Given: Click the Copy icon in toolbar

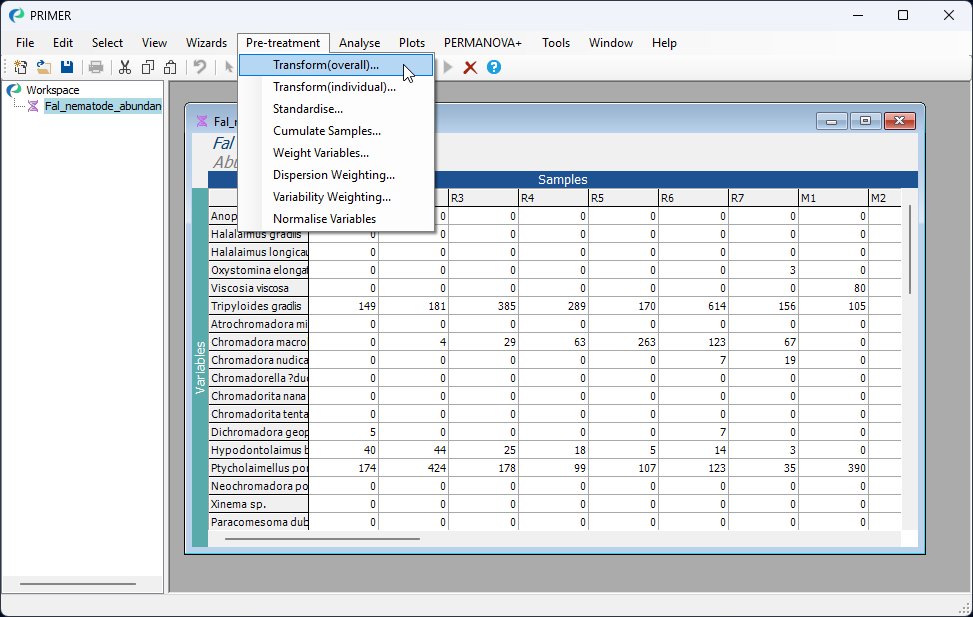Looking at the screenshot, I should [x=148, y=67].
